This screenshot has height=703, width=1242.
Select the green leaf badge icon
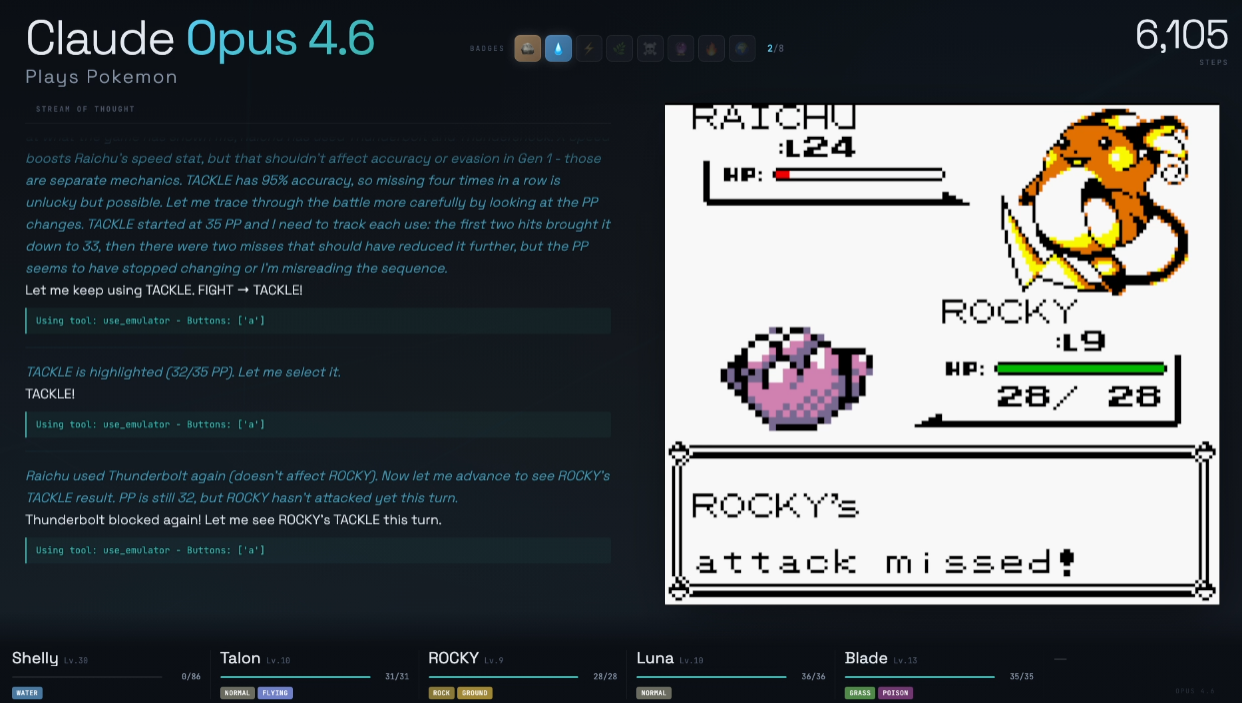(x=620, y=48)
